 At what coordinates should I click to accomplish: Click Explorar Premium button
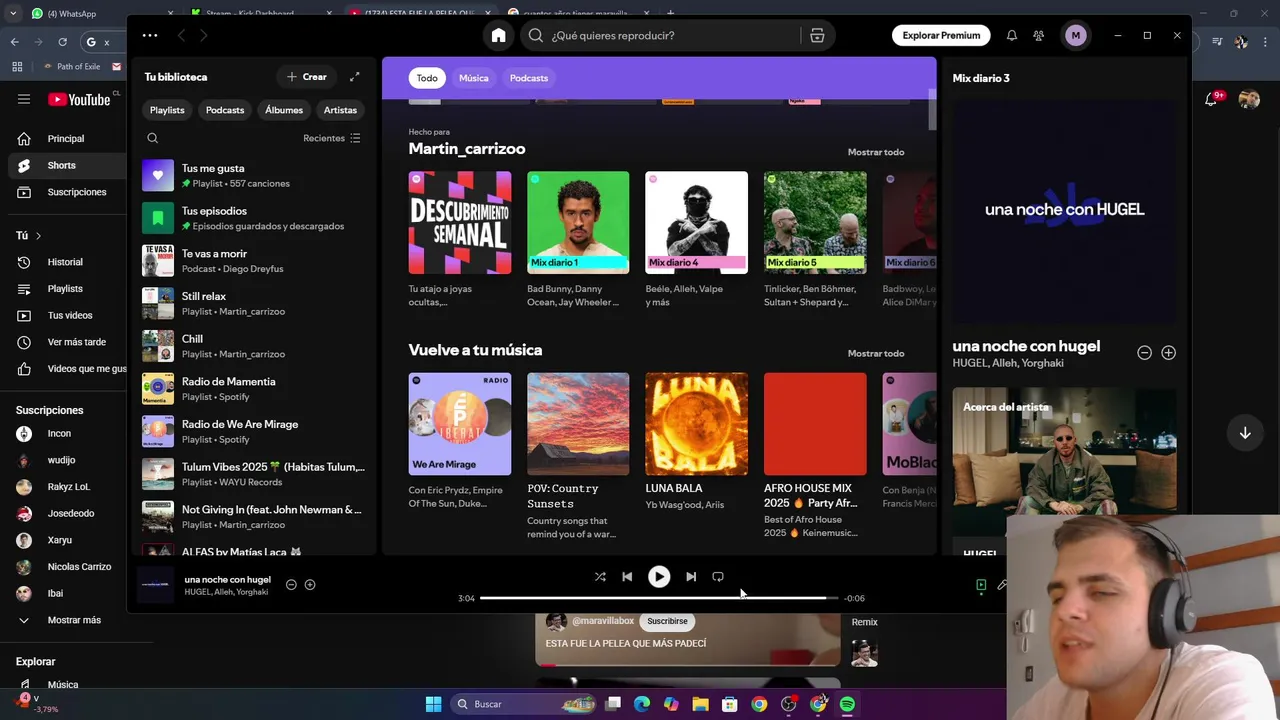[941, 35]
